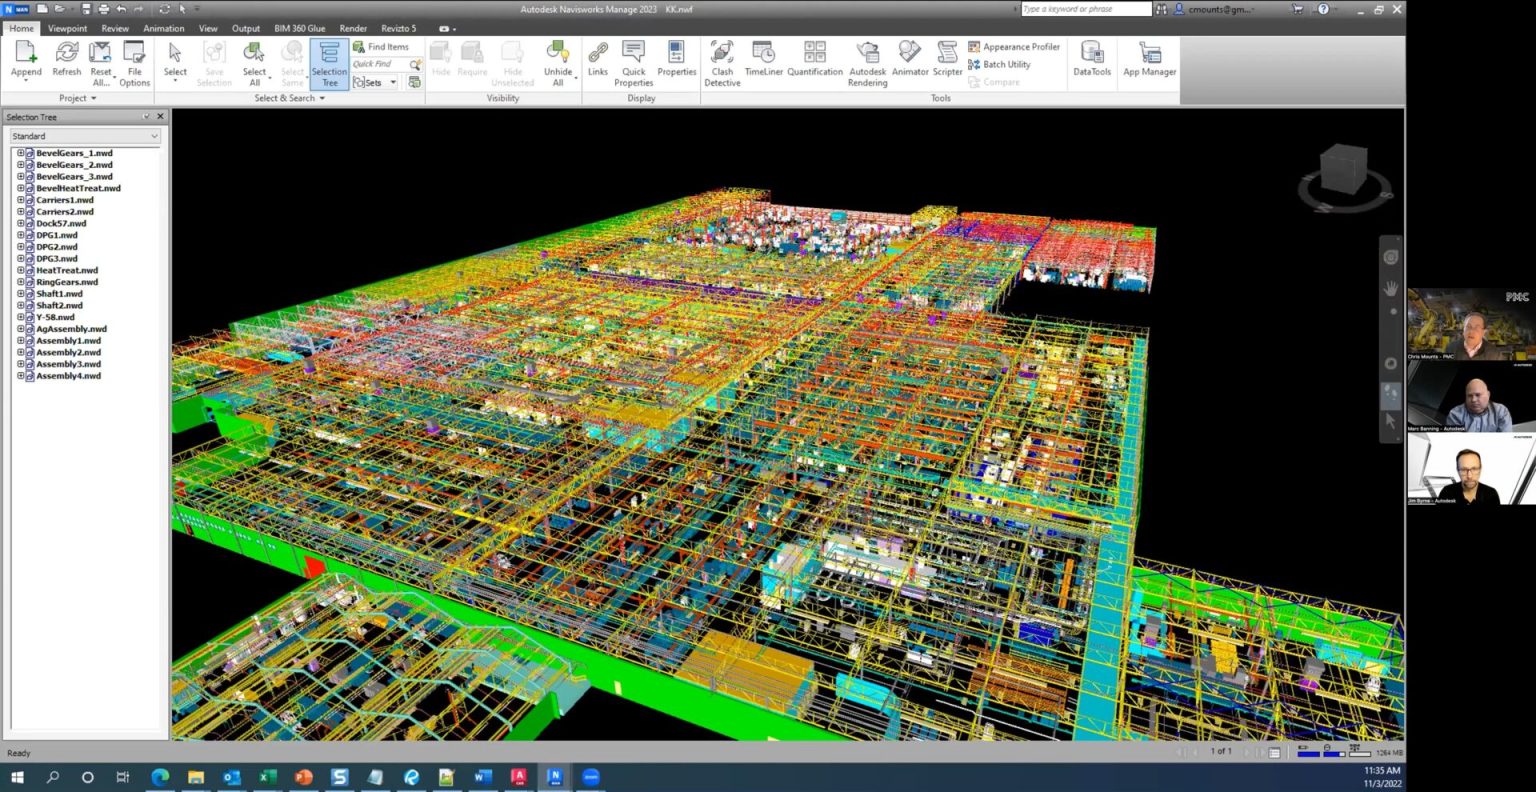Open the Standard dropdown in Selection Tree
The height and width of the screenshot is (792, 1536).
click(84, 136)
